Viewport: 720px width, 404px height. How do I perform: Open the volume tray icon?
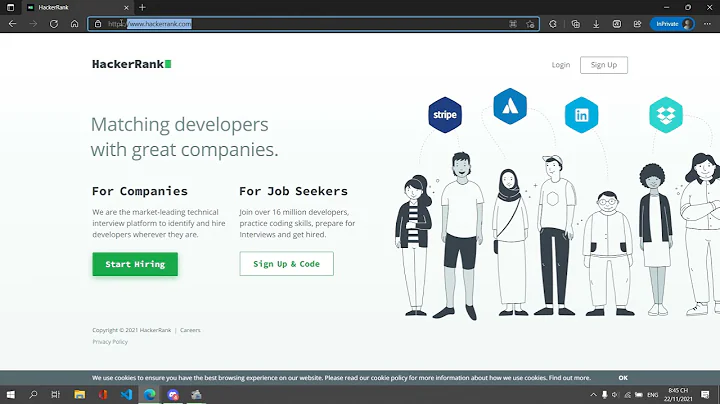pos(615,395)
